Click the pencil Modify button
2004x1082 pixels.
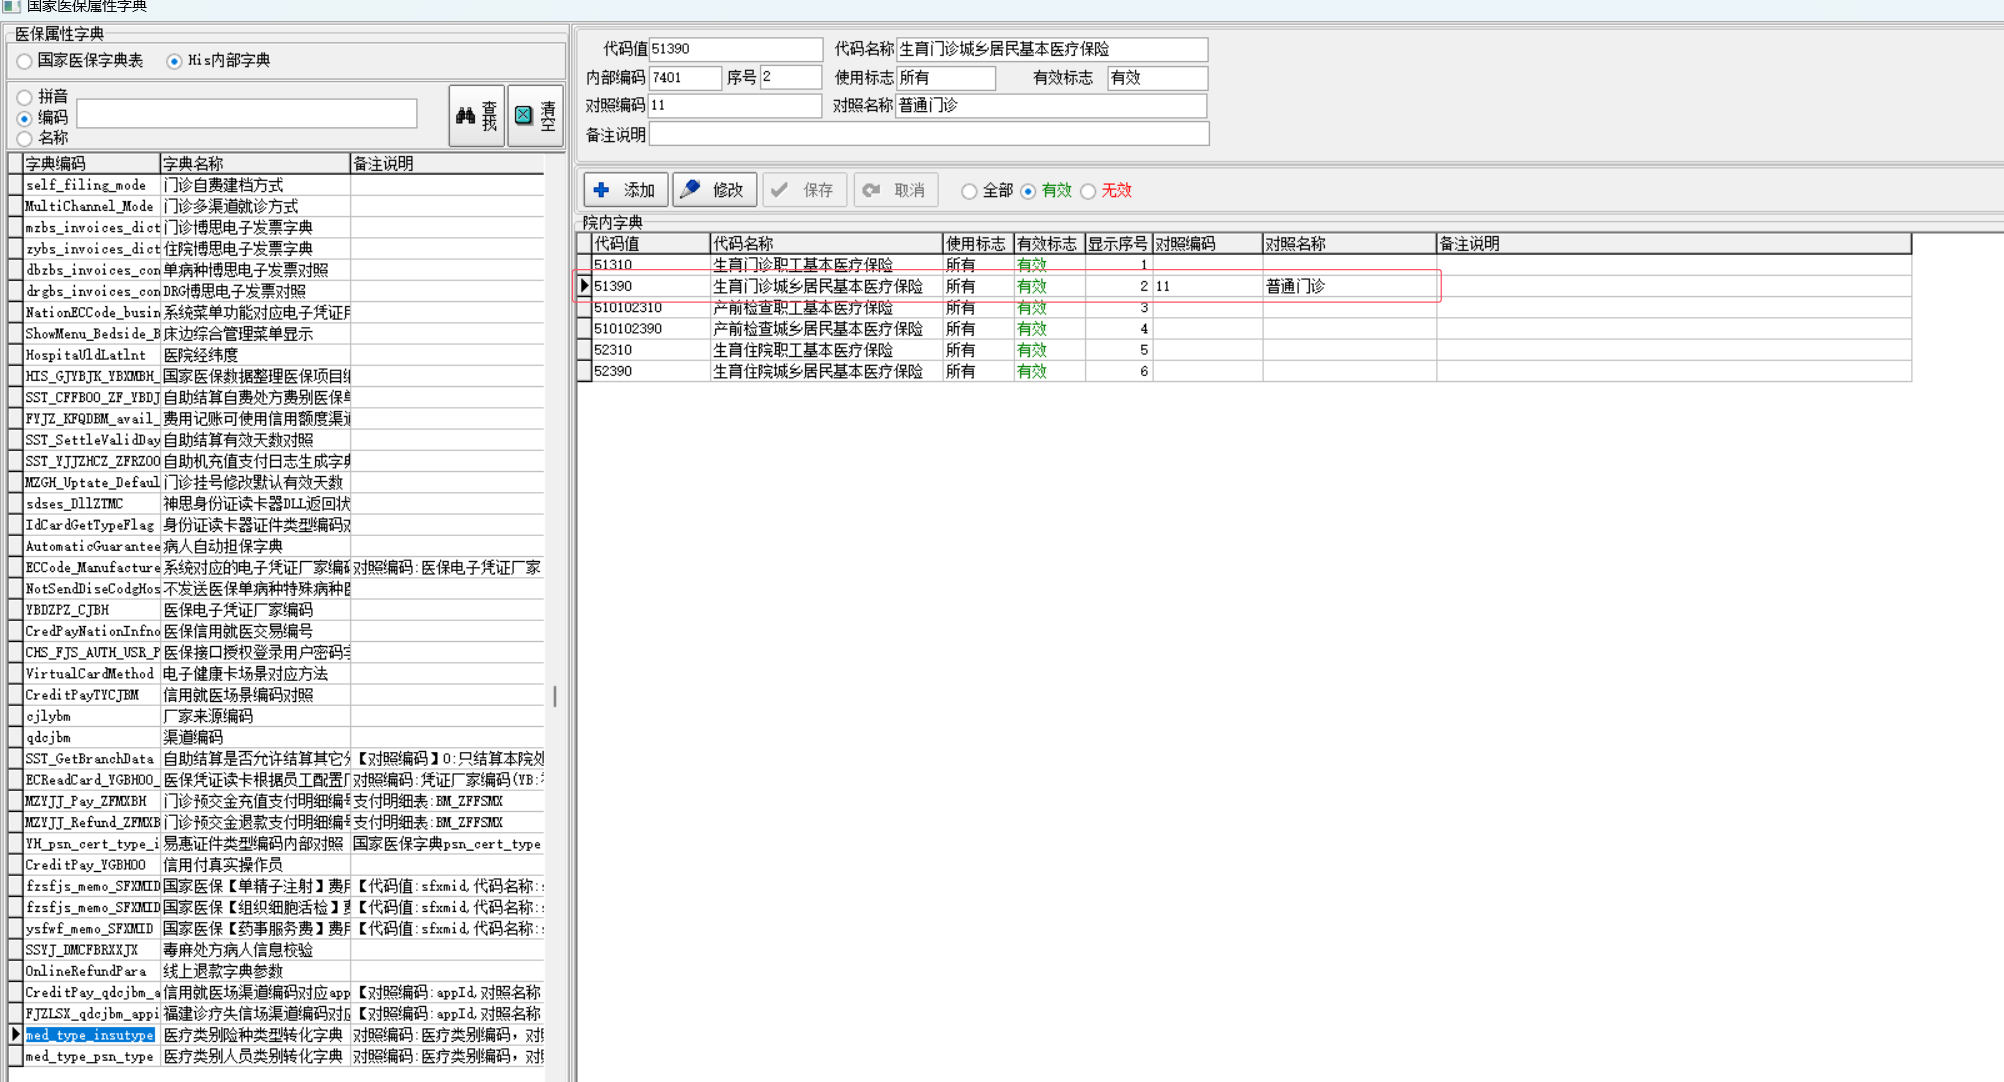[x=714, y=190]
